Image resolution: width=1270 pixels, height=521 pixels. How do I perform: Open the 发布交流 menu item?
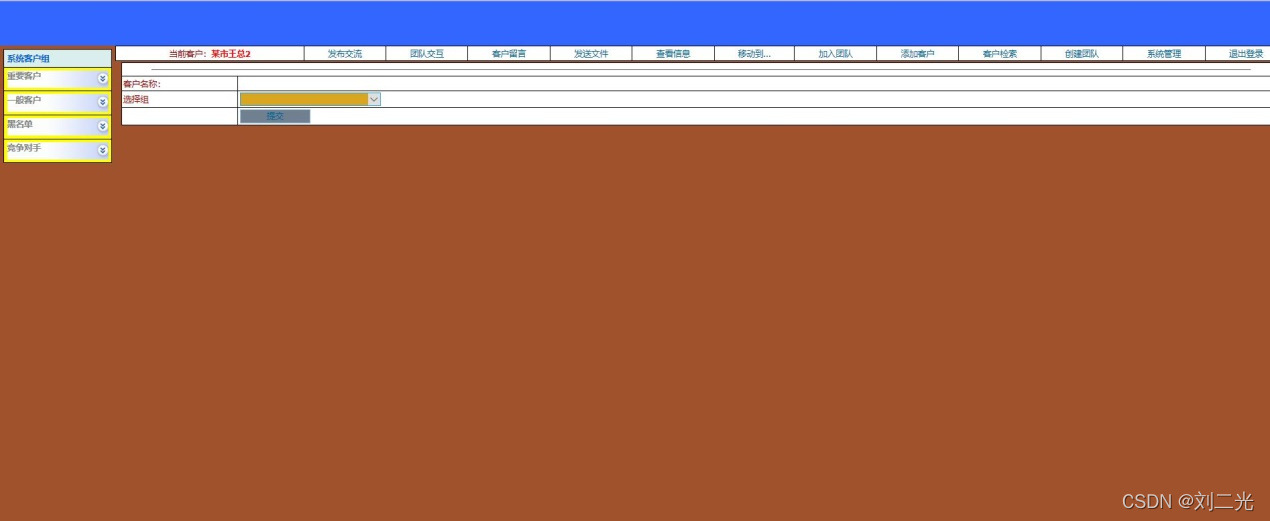click(345, 54)
